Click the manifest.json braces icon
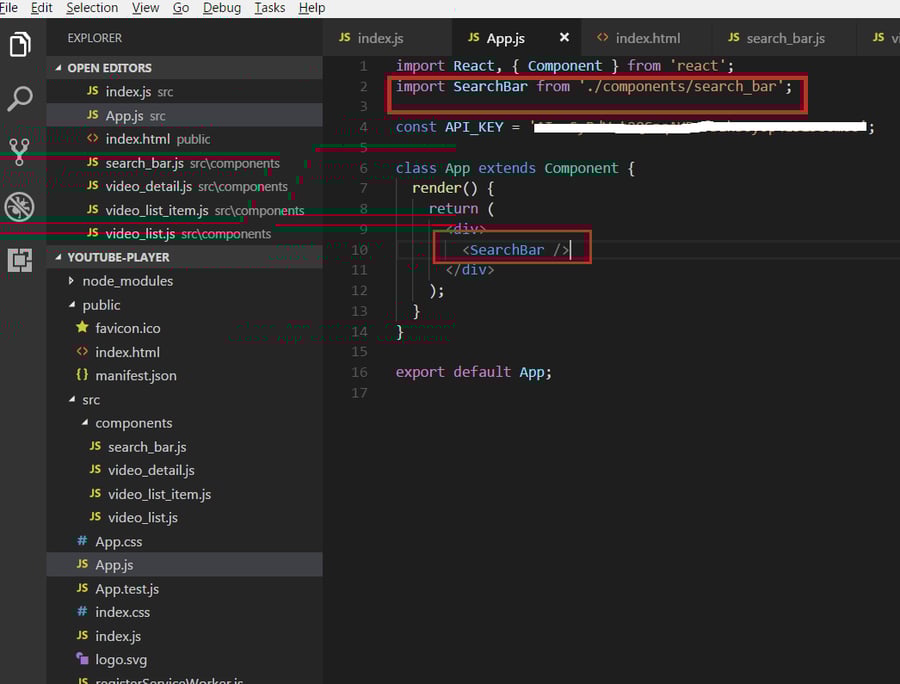The width and height of the screenshot is (900, 684). pyautogui.click(x=82, y=375)
